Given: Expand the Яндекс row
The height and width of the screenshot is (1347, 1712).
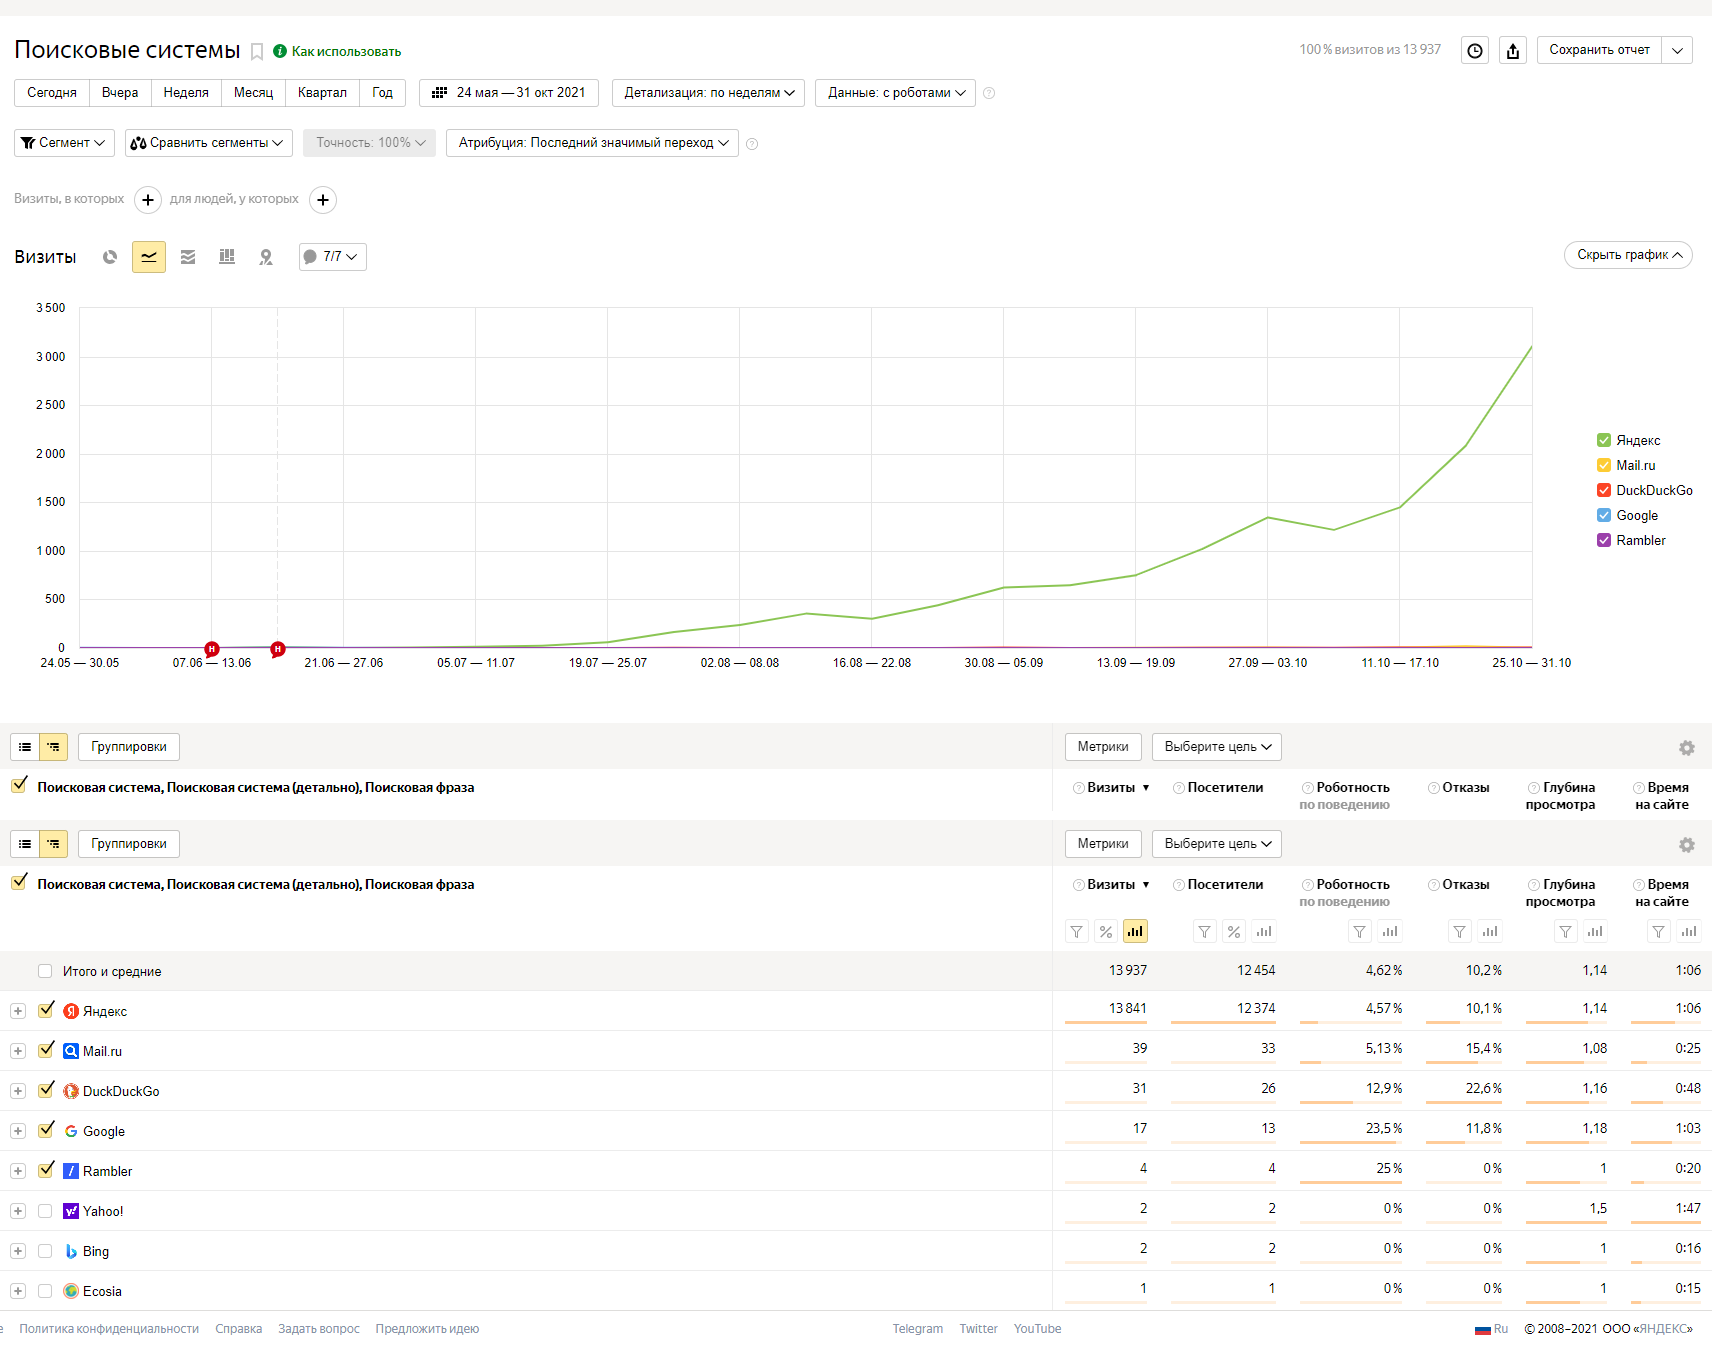Looking at the screenshot, I should click(x=18, y=1011).
